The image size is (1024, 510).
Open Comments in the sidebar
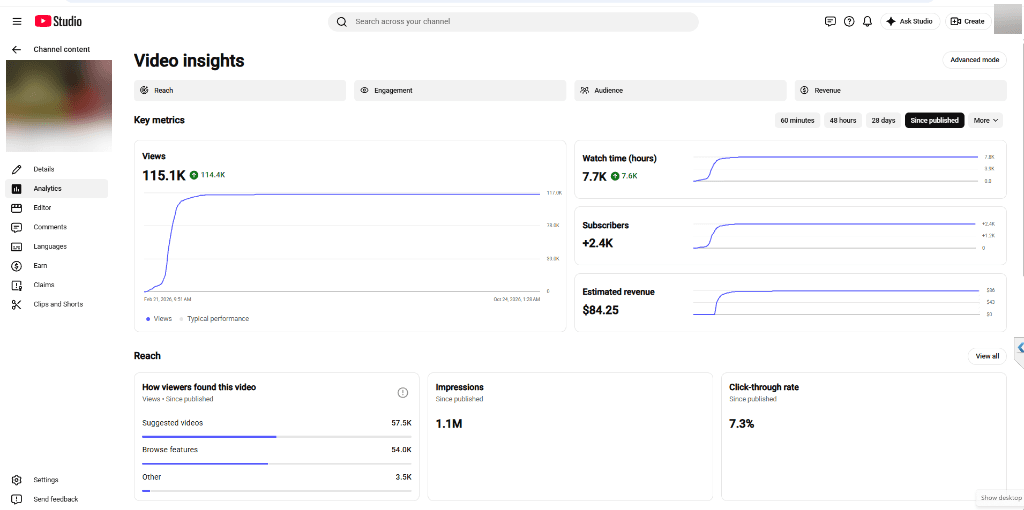(x=57, y=227)
